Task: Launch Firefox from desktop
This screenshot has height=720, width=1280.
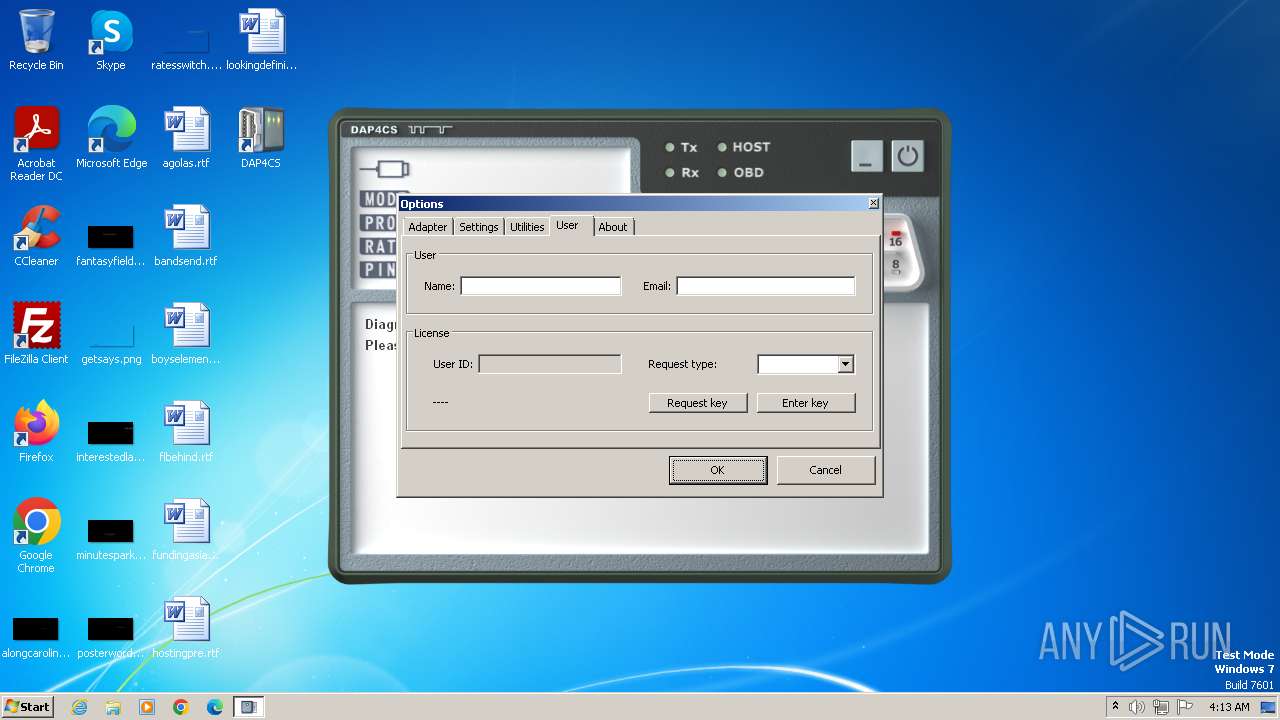Action: pyautogui.click(x=36, y=432)
